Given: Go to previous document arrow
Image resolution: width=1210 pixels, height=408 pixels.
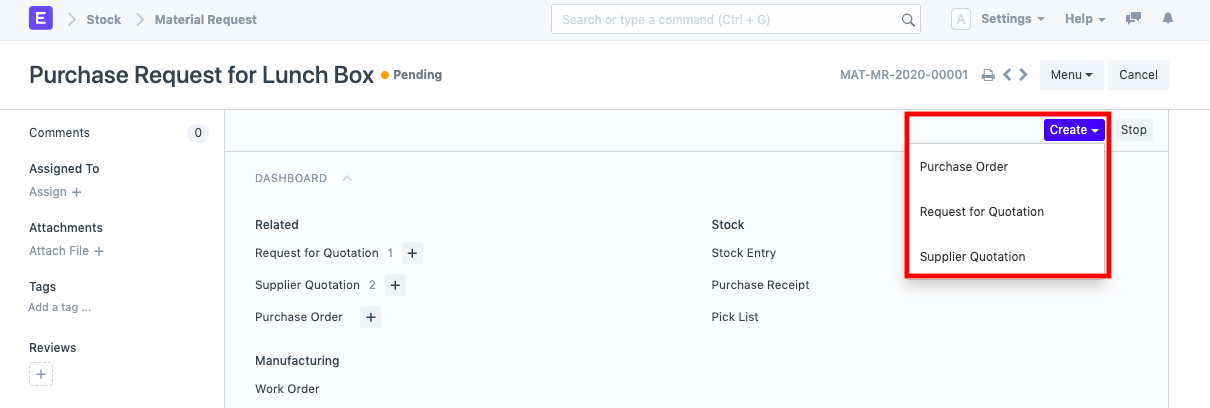Looking at the screenshot, I should click(1008, 75).
